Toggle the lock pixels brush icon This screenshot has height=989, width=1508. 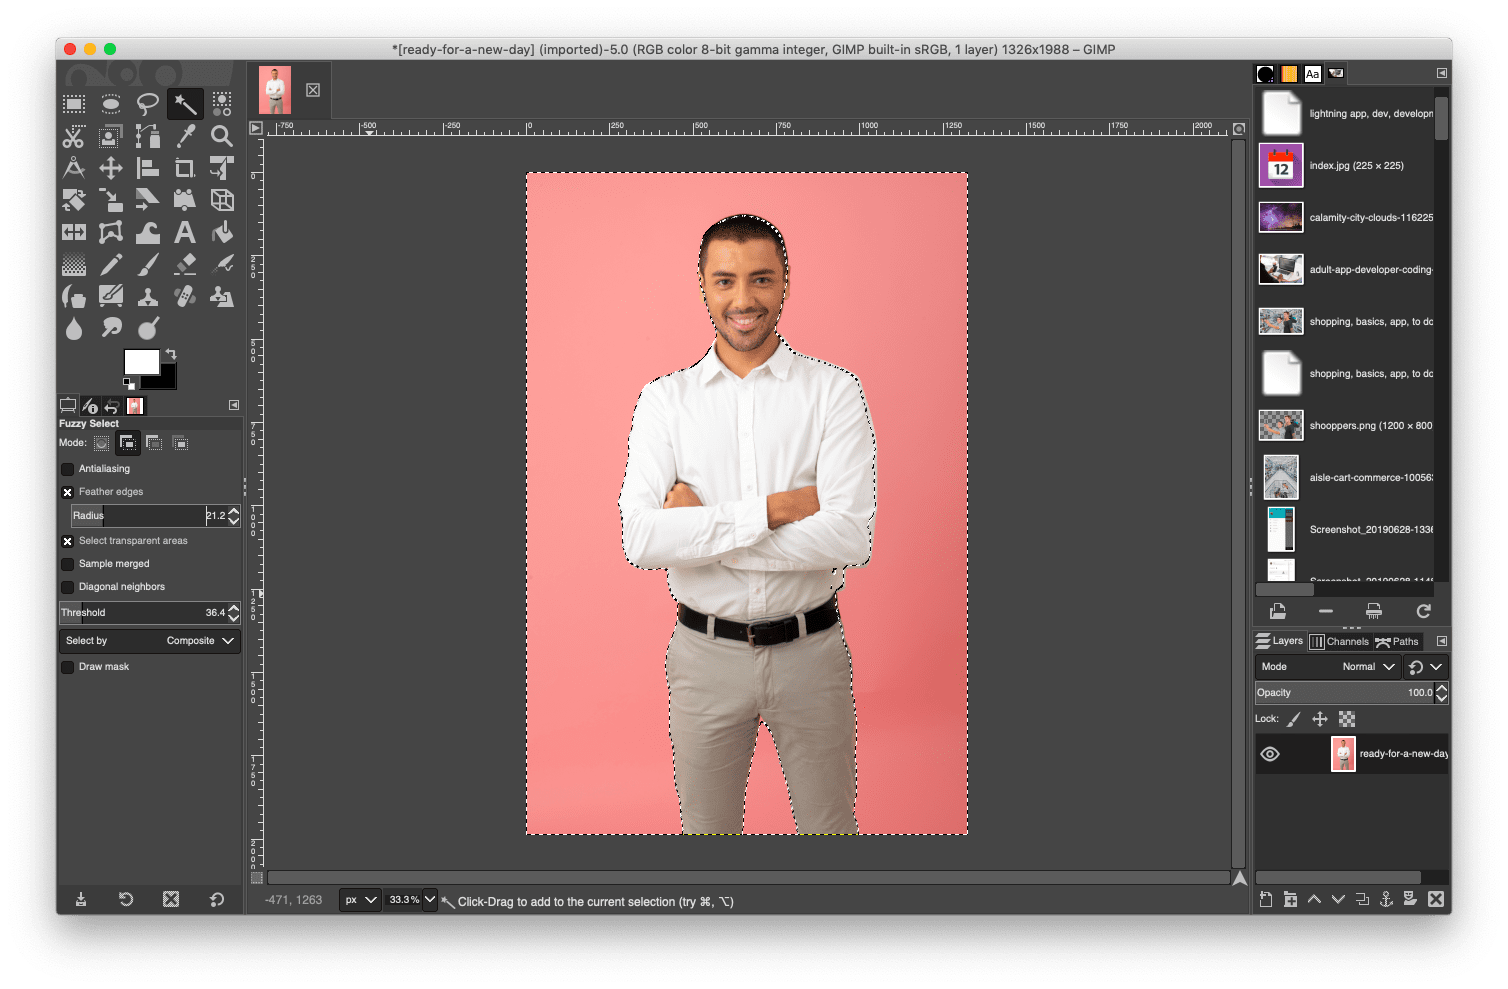1294,719
